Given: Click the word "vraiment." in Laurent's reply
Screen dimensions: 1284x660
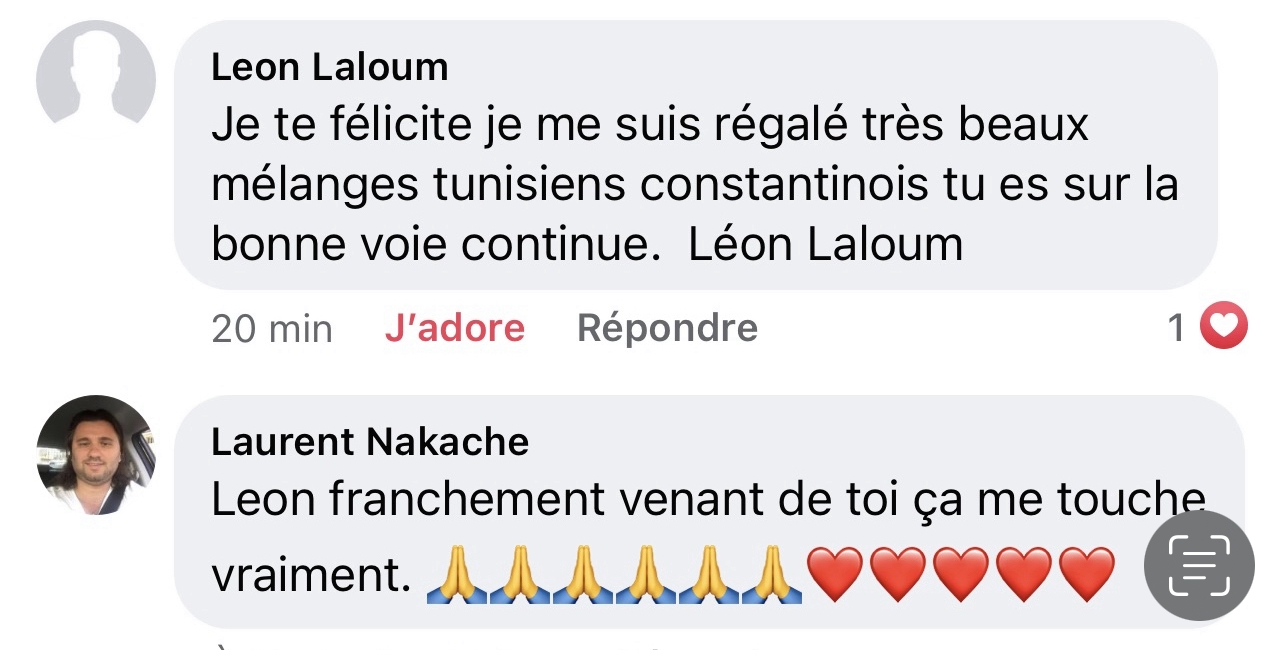Looking at the screenshot, I should (x=311, y=576).
